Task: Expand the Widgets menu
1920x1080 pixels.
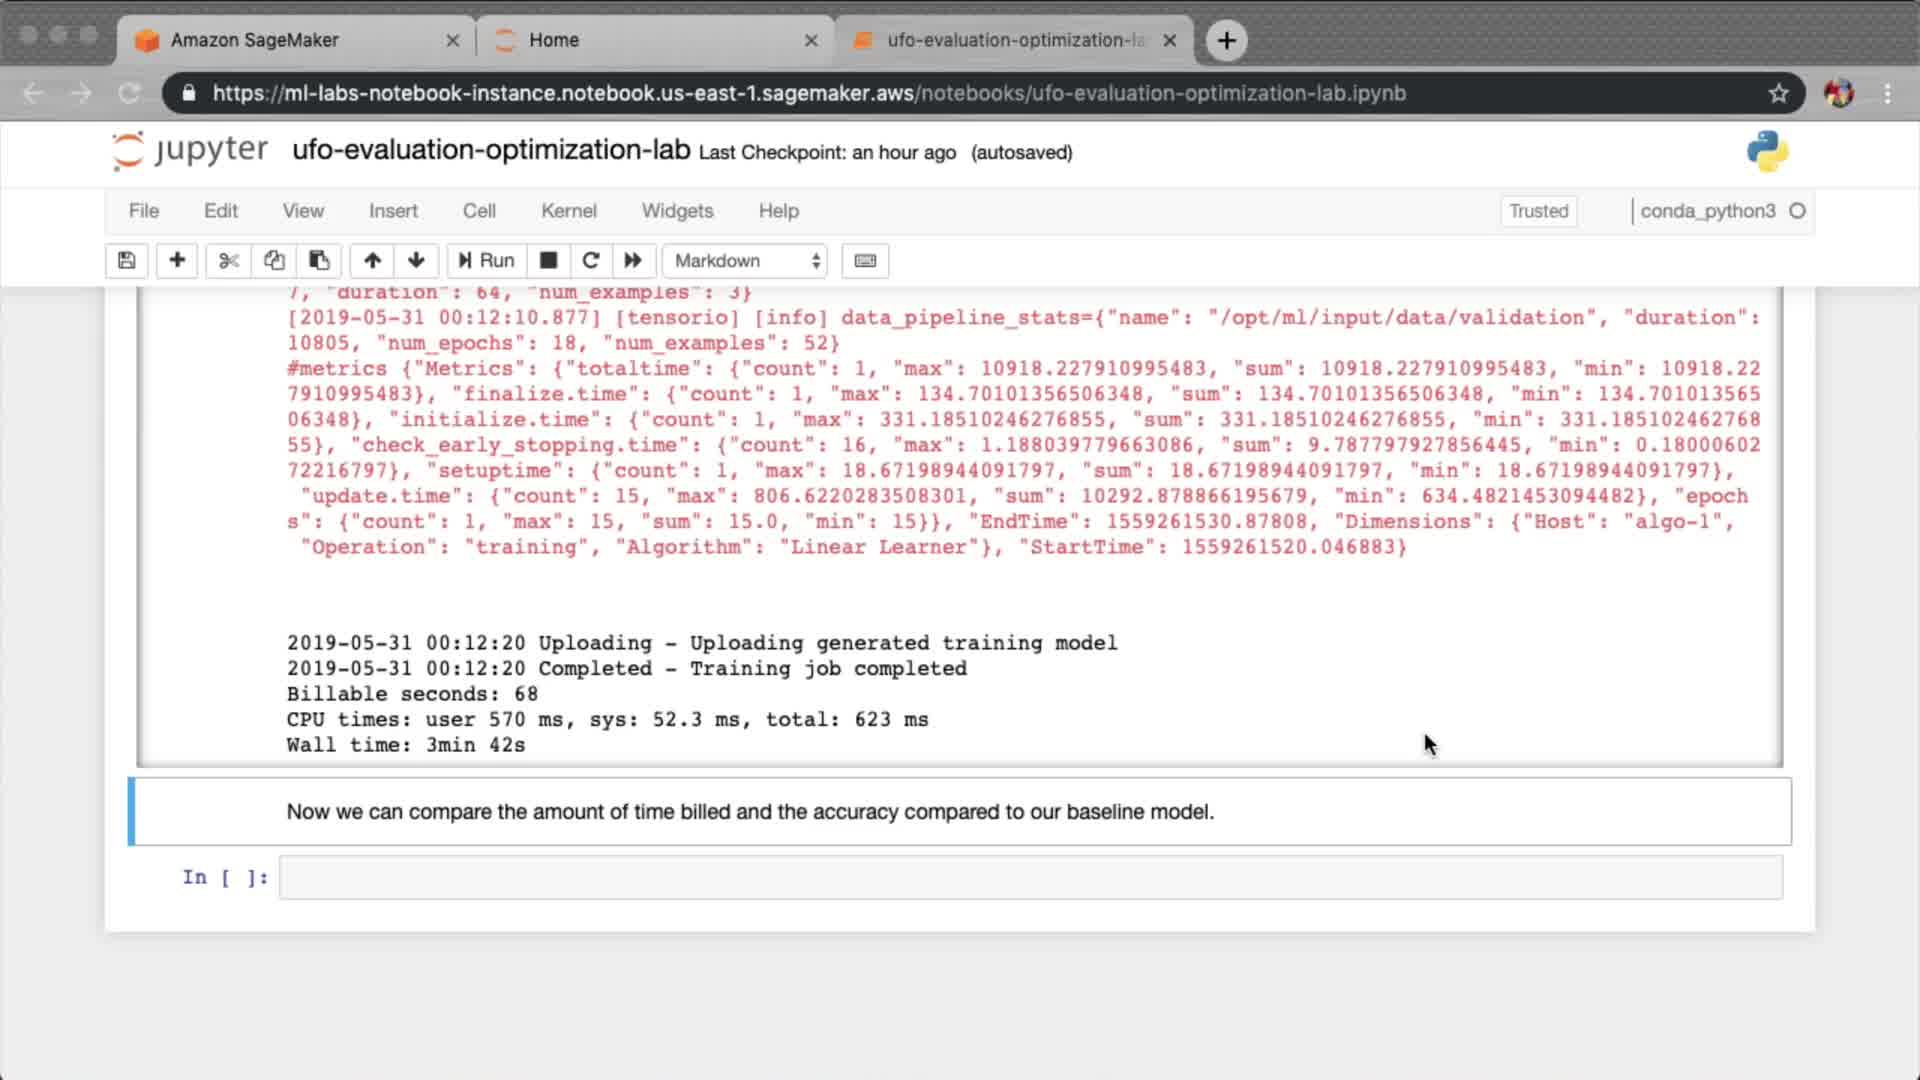Action: [x=677, y=211]
